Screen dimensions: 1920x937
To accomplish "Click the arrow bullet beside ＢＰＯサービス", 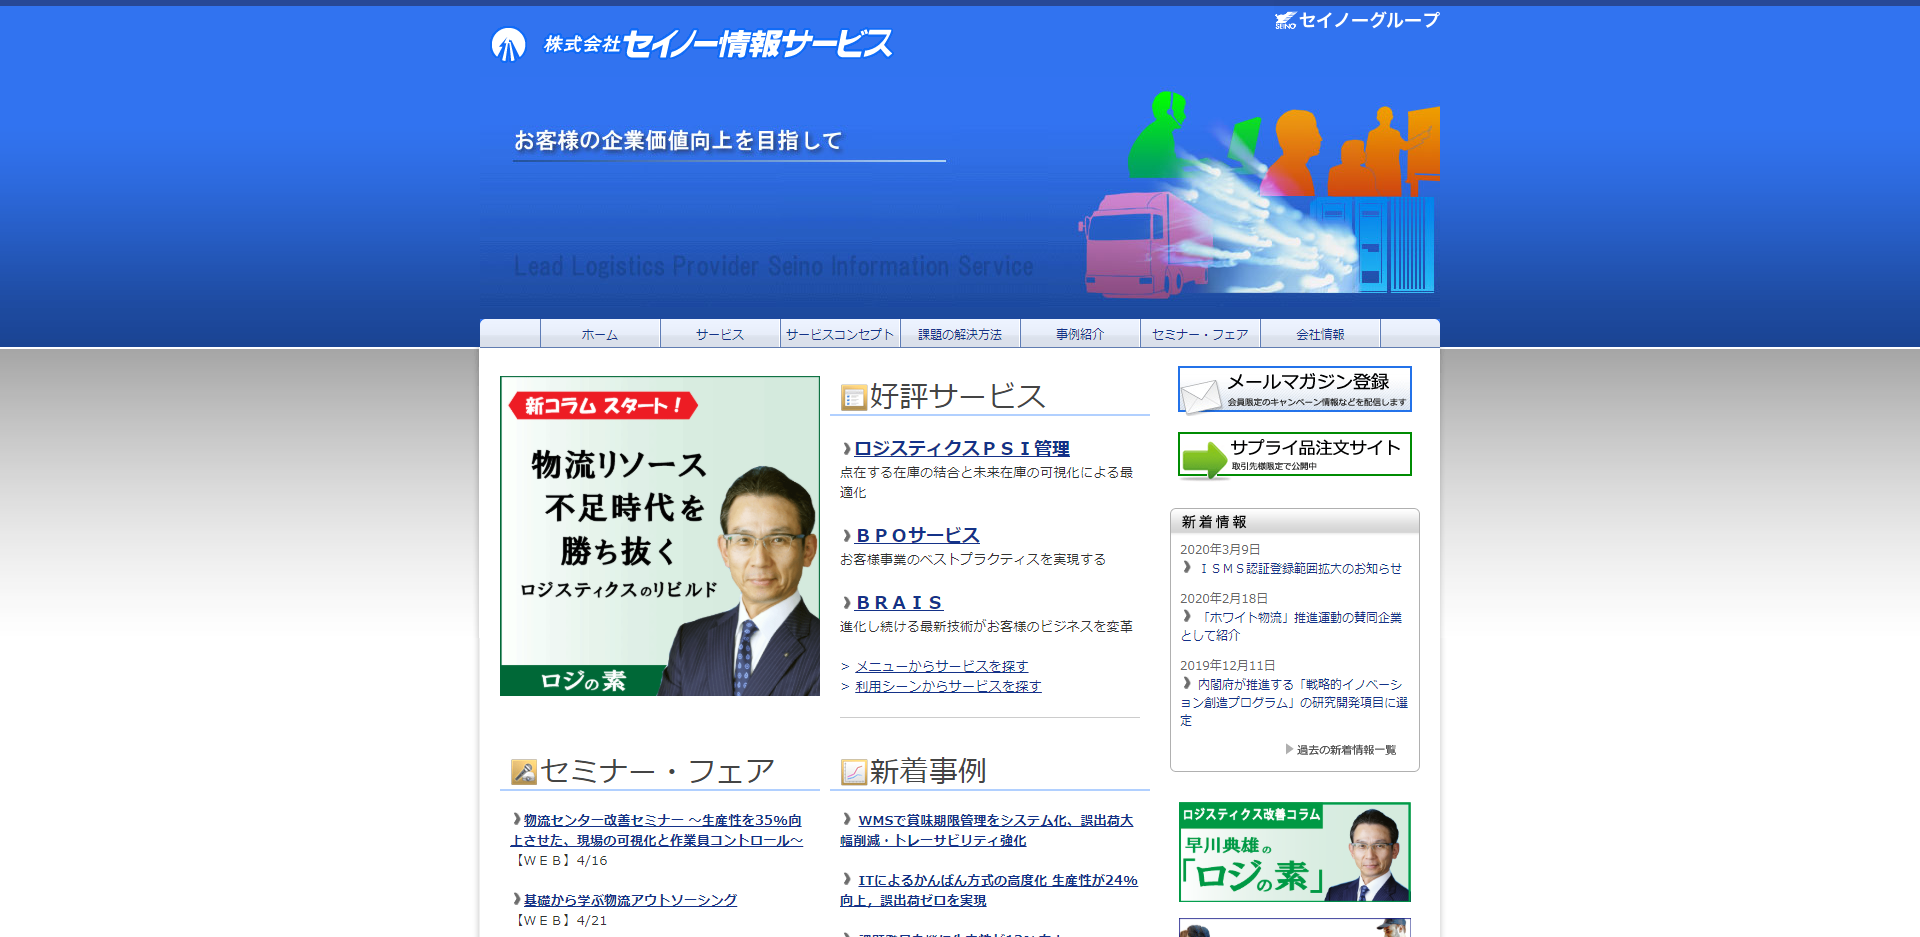I will coord(847,536).
